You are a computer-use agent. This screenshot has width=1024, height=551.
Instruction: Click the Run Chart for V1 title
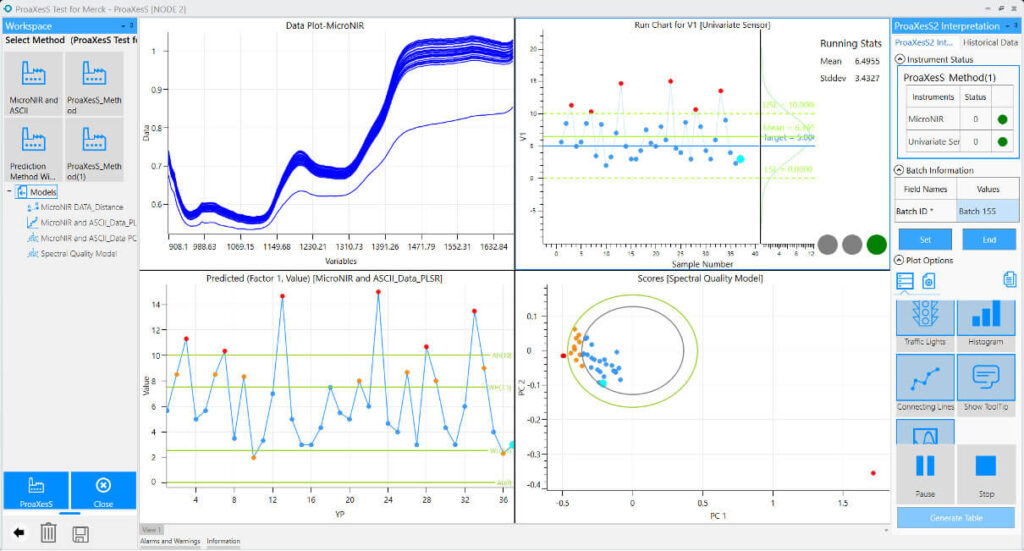click(x=702, y=25)
